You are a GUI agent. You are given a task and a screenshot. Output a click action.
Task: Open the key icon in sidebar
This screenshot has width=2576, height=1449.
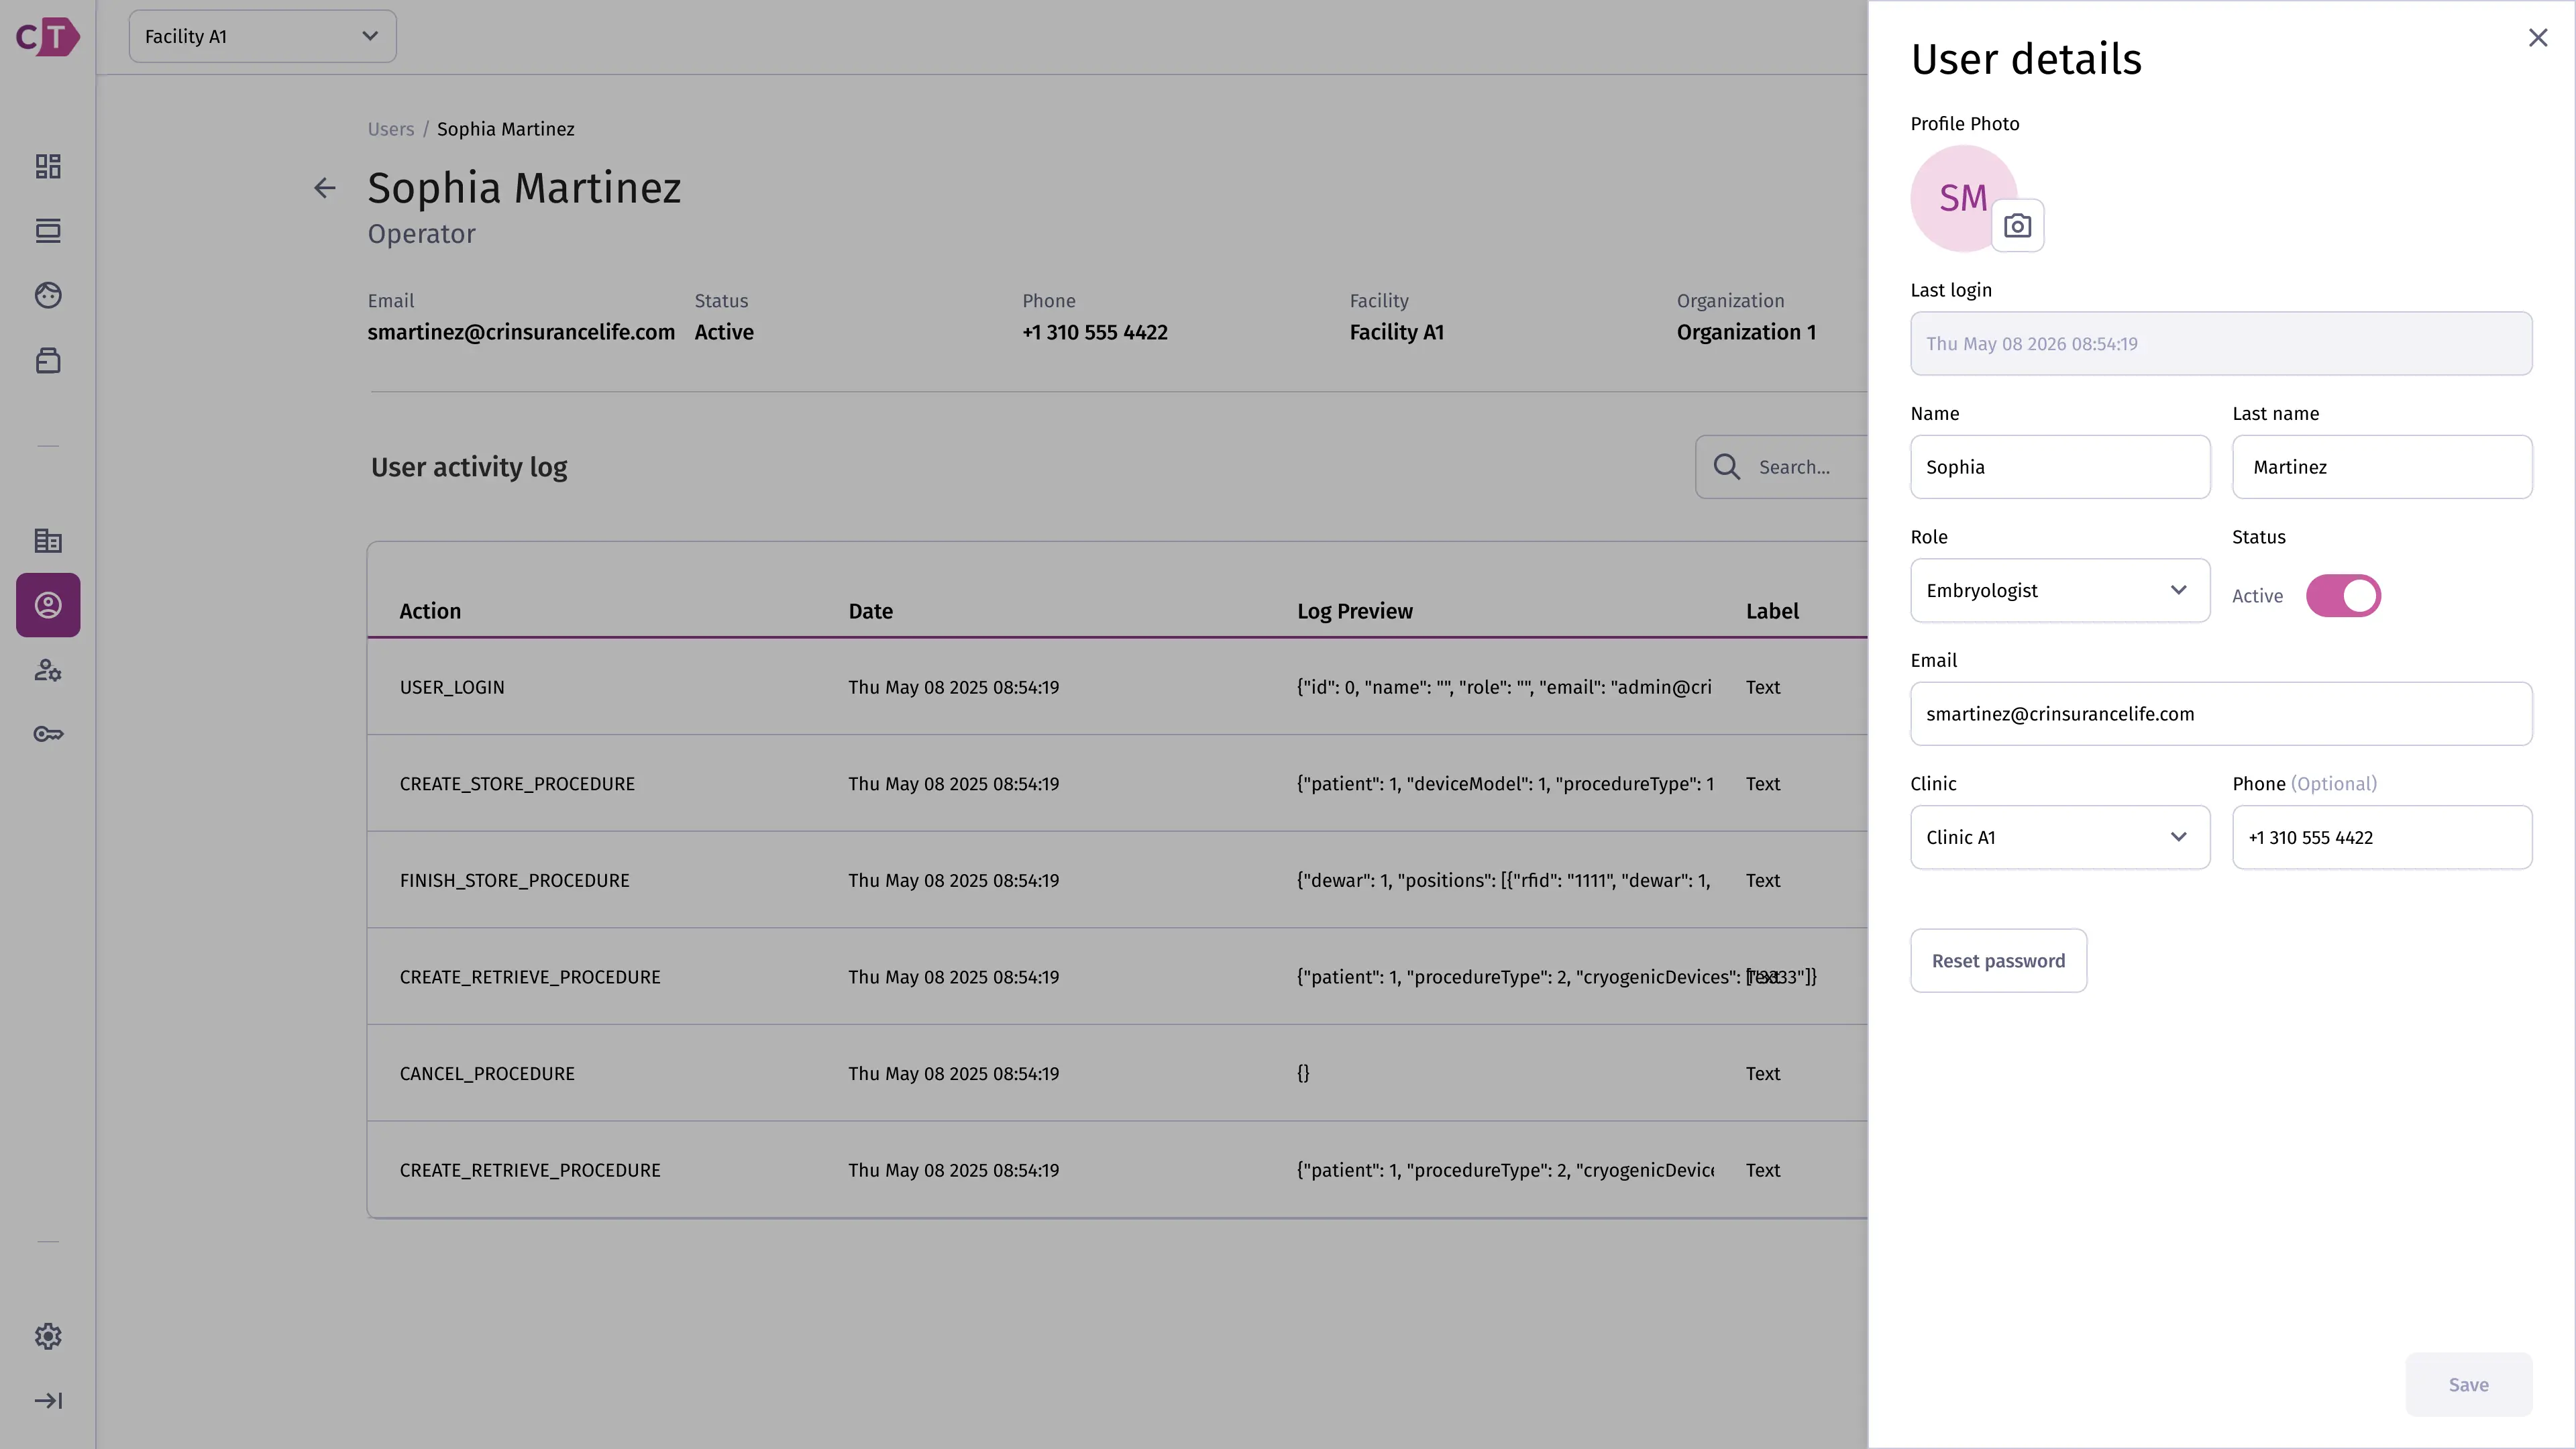pyautogui.click(x=48, y=734)
